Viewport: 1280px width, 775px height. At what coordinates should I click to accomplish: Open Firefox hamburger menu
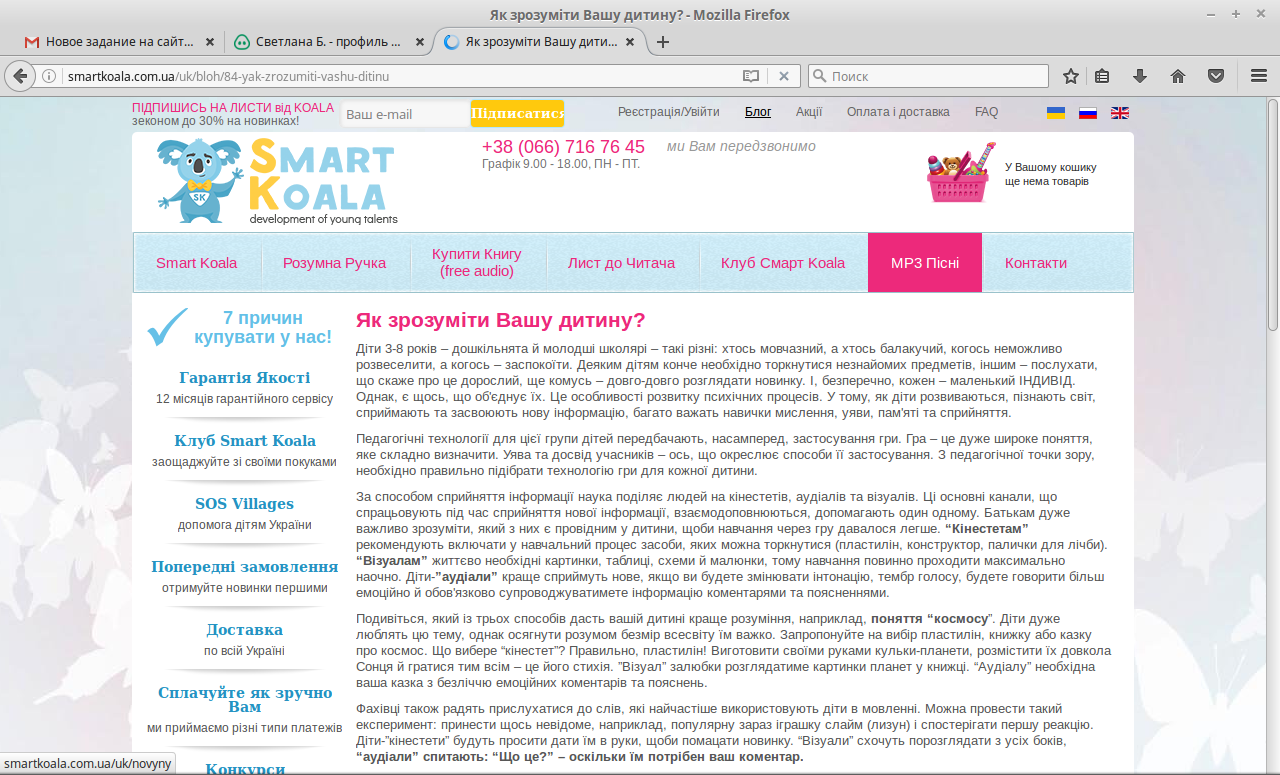pyautogui.click(x=1259, y=76)
